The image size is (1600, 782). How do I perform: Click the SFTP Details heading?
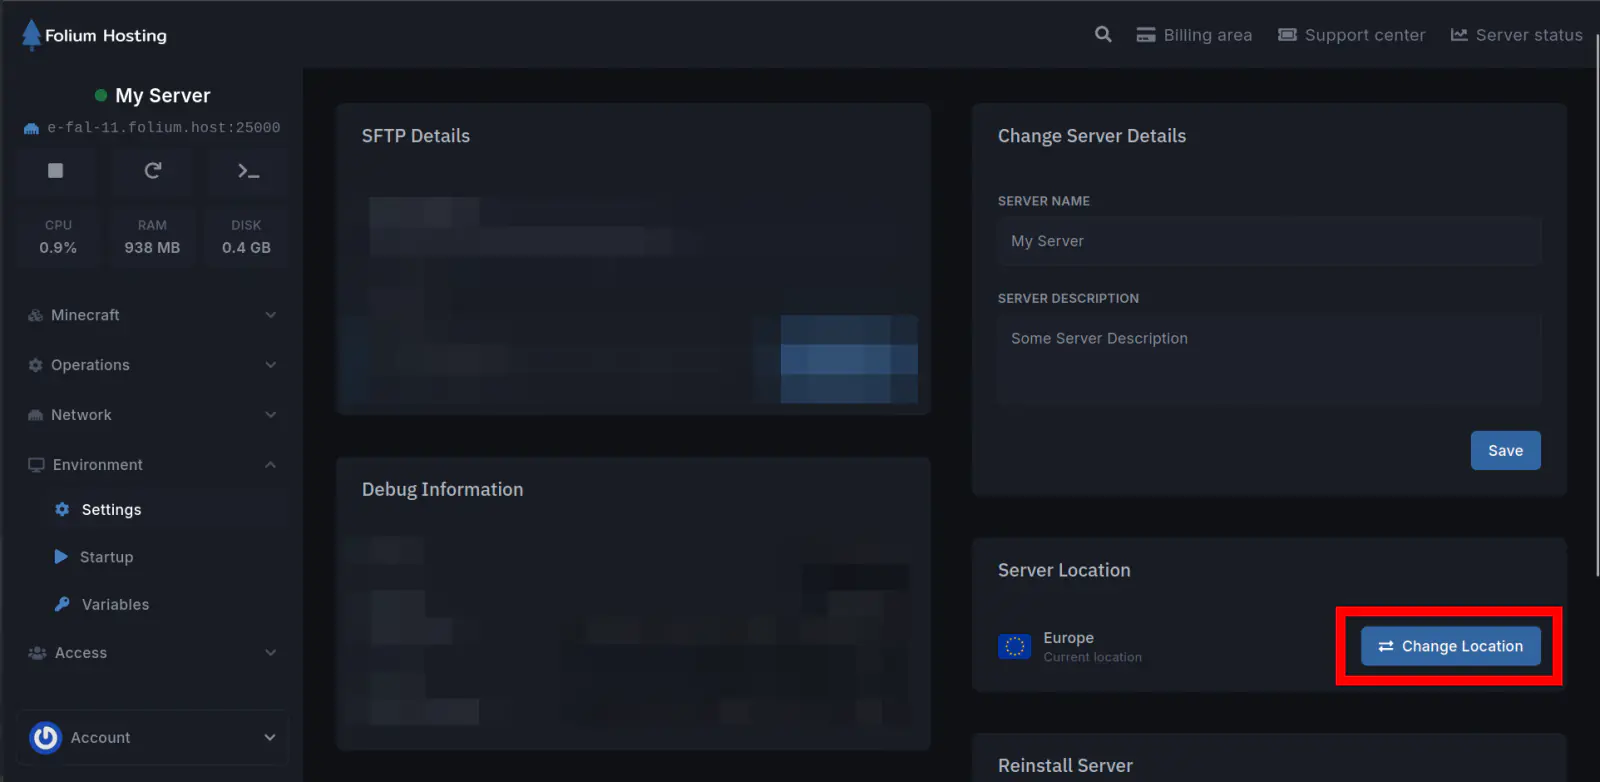click(416, 136)
